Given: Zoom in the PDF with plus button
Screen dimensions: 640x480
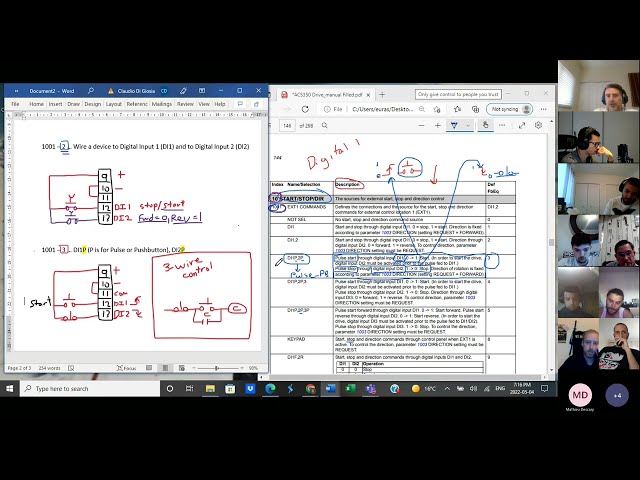Looking at the screenshot, I should click(x=438, y=125).
